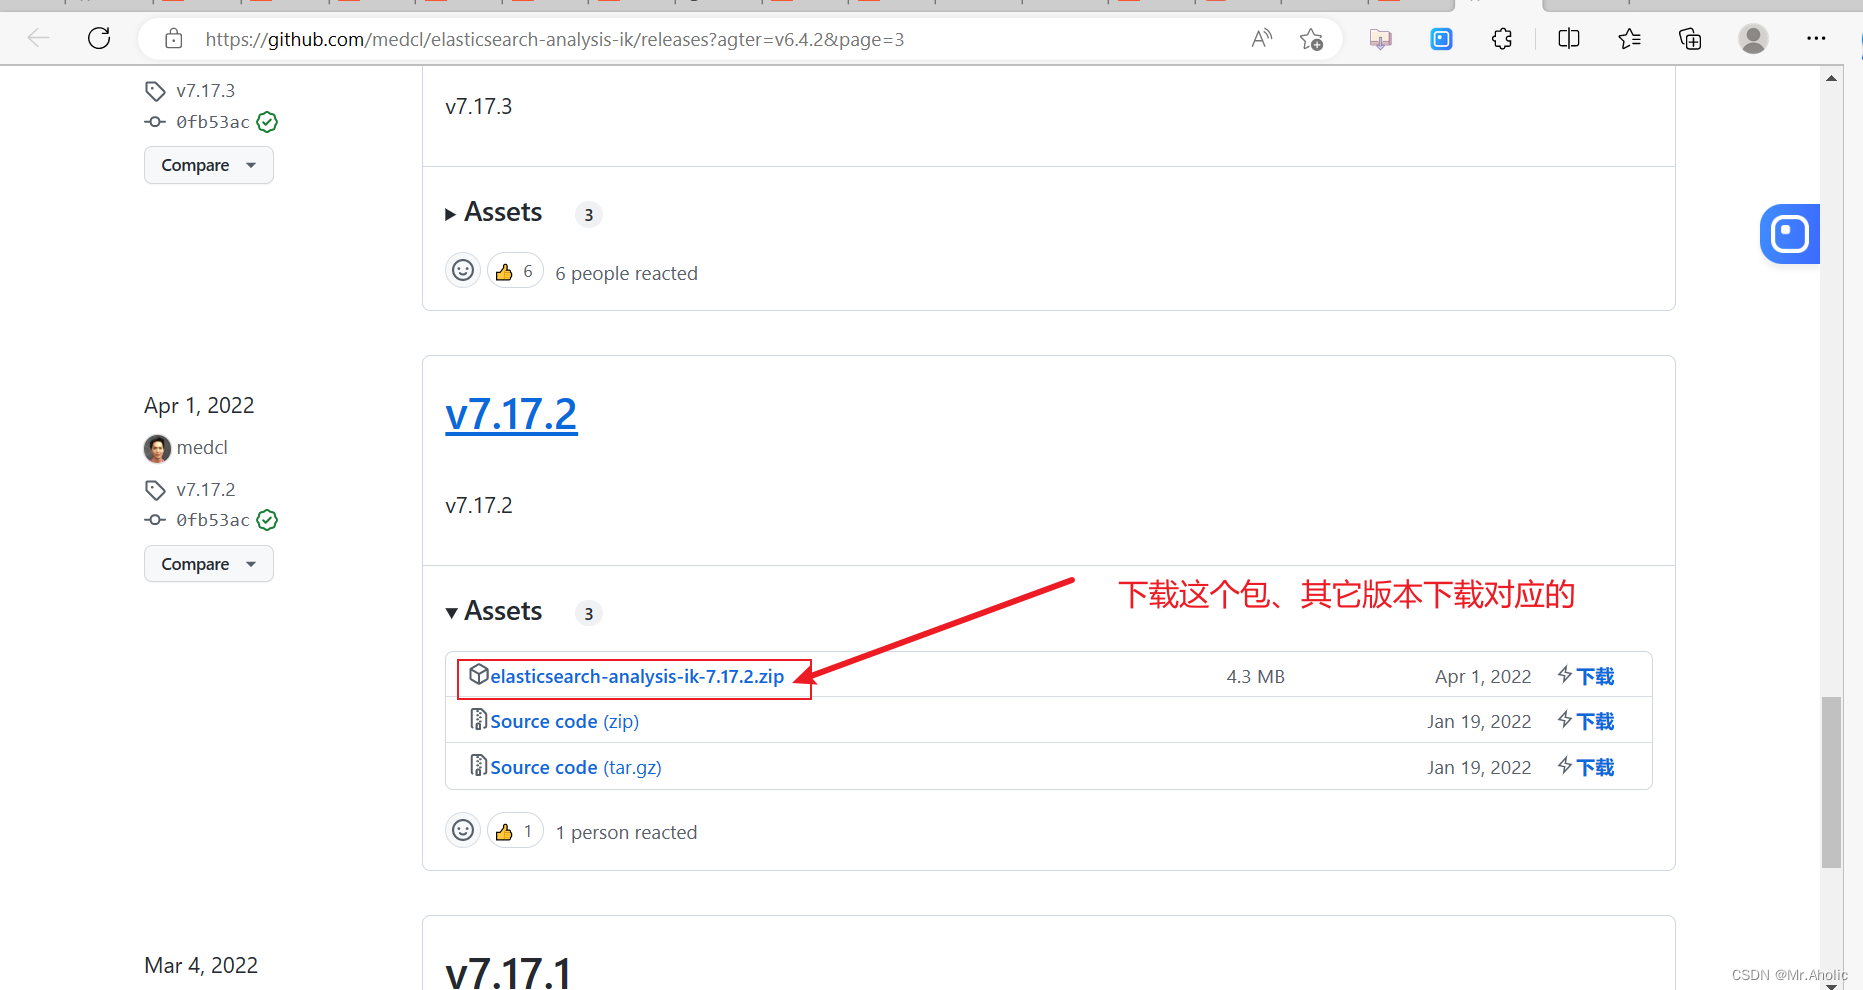Viewport: 1863px width, 990px height.
Task: View site info via the lock icon
Action: pos(174,39)
